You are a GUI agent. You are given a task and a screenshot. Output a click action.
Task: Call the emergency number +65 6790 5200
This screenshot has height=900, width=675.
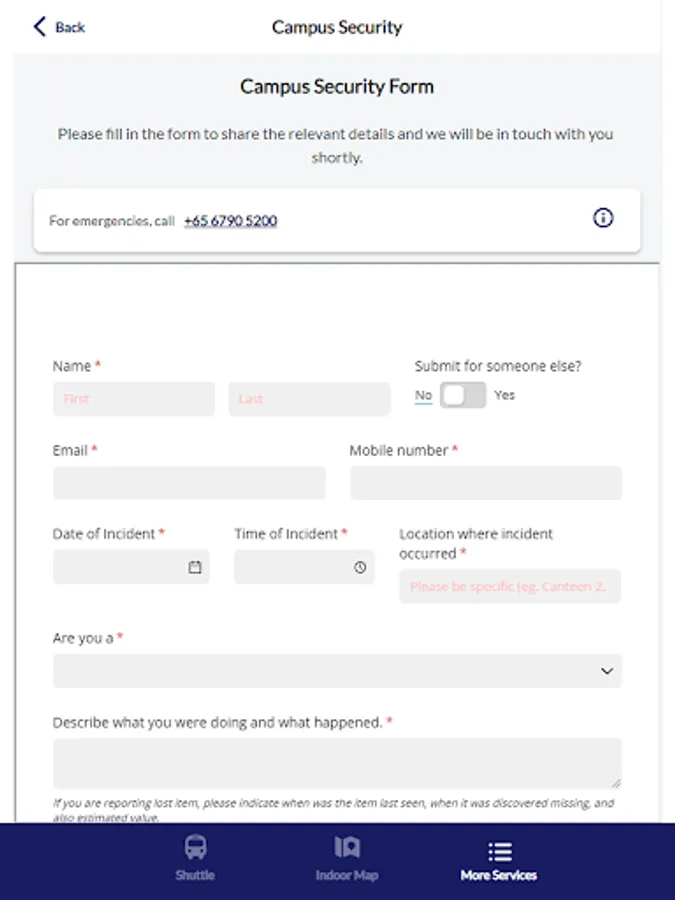click(230, 220)
